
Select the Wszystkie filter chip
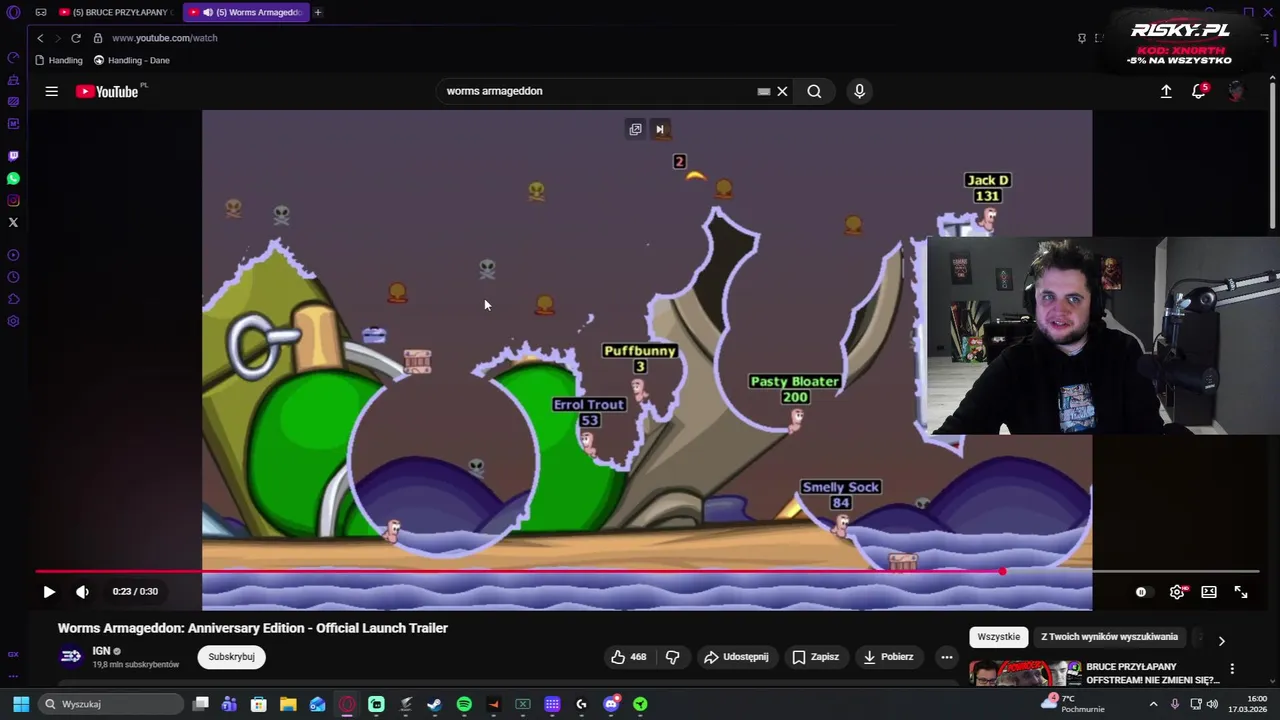point(998,637)
